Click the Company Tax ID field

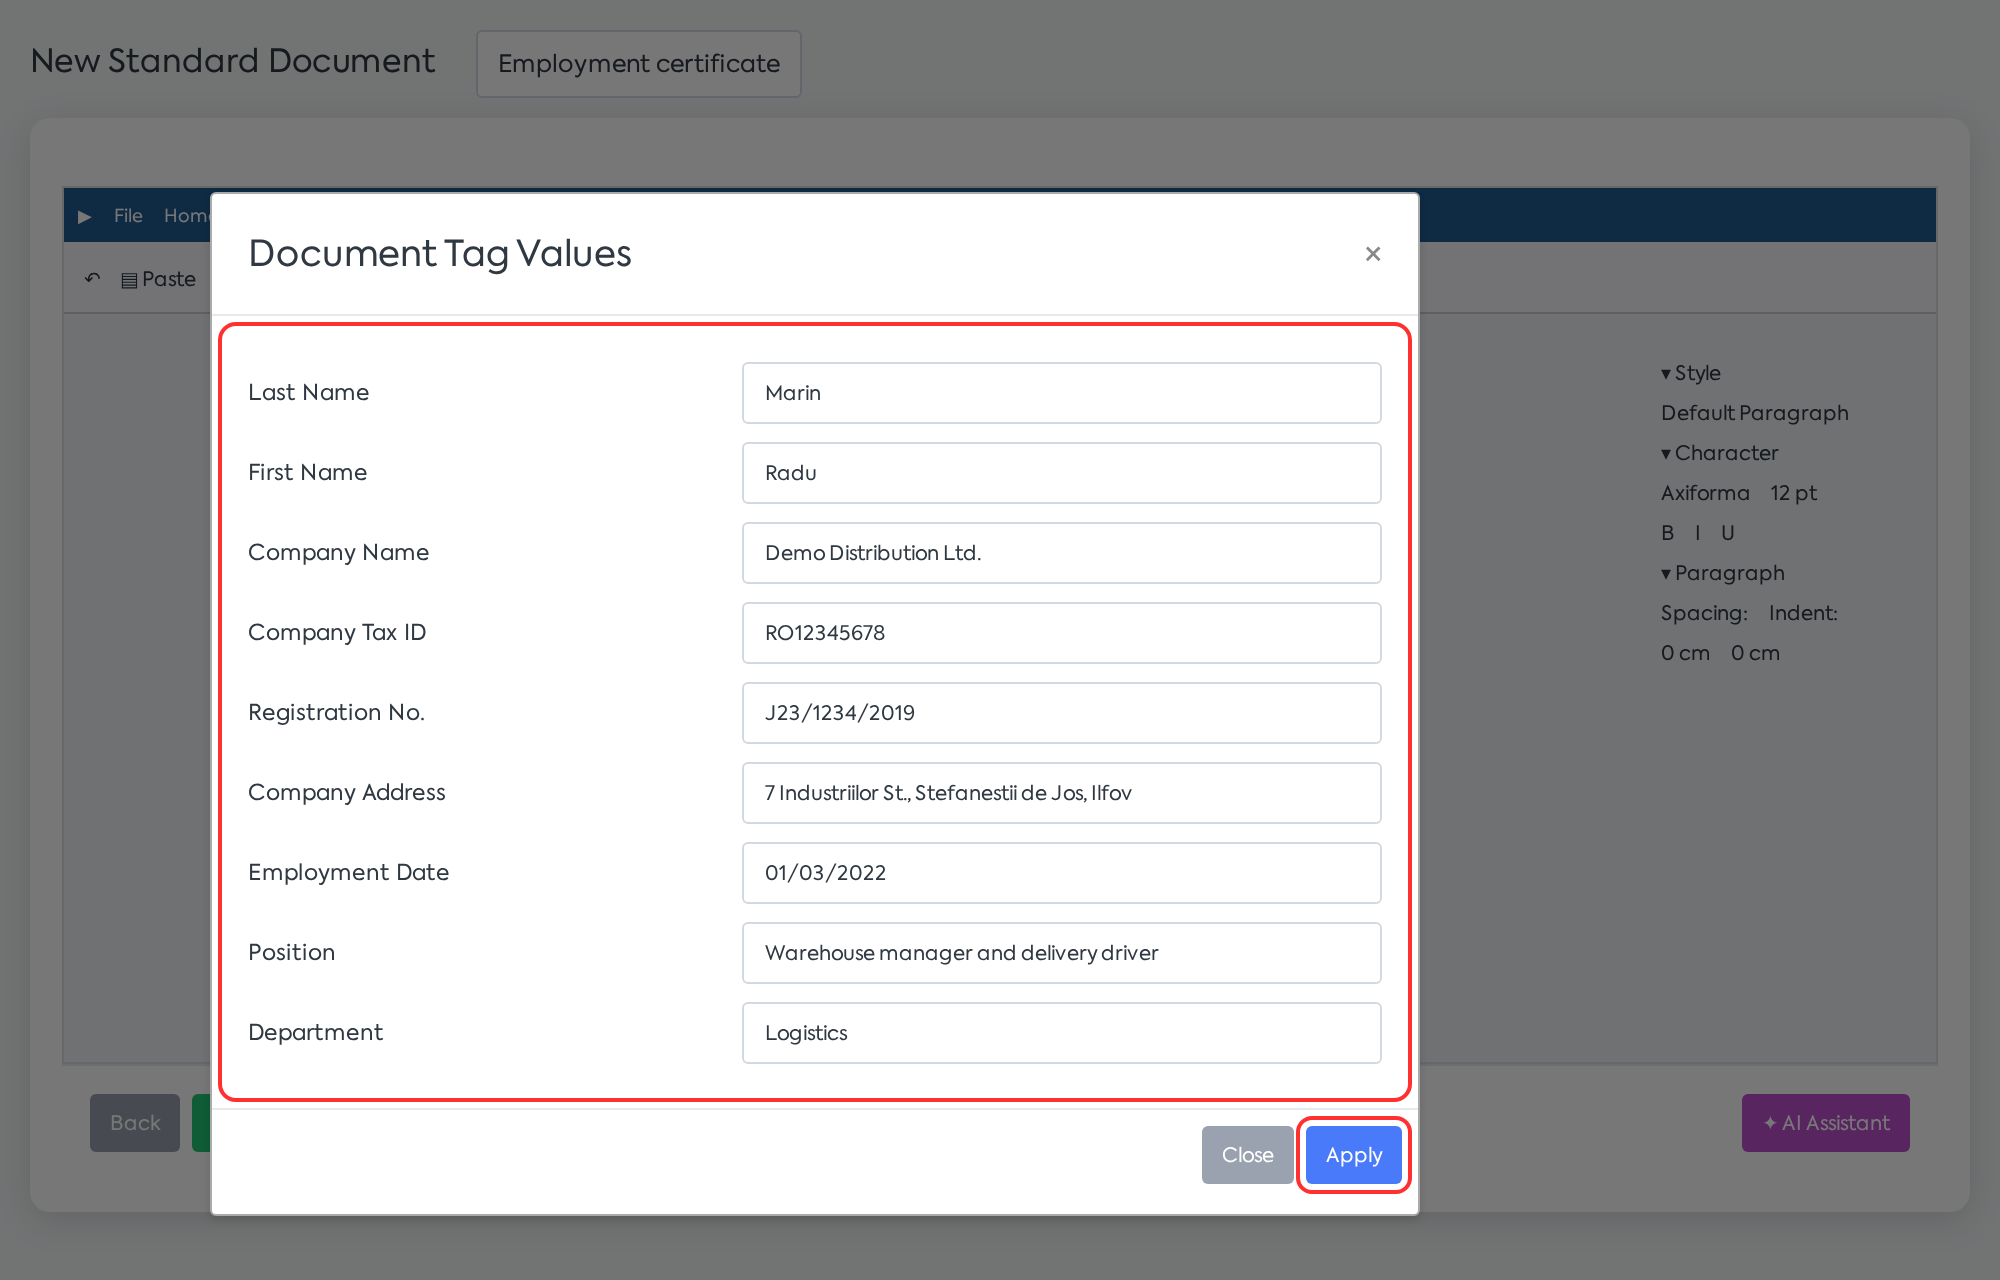tap(1061, 633)
